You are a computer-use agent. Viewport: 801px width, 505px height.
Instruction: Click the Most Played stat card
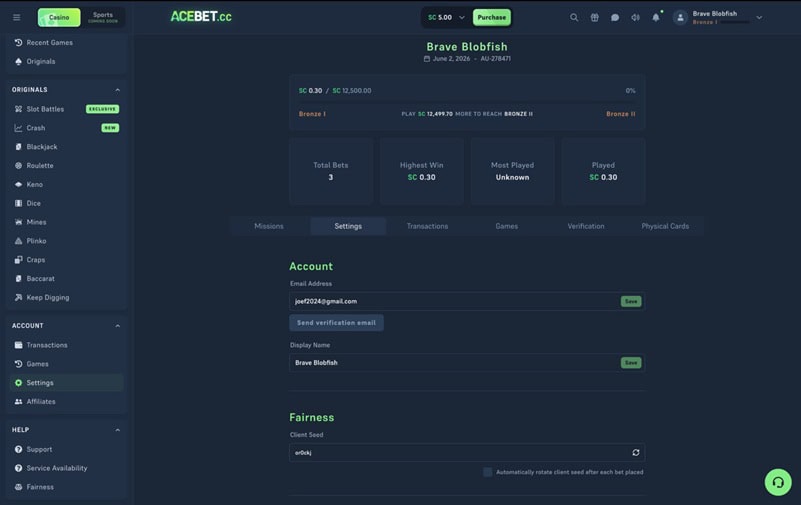coord(512,172)
